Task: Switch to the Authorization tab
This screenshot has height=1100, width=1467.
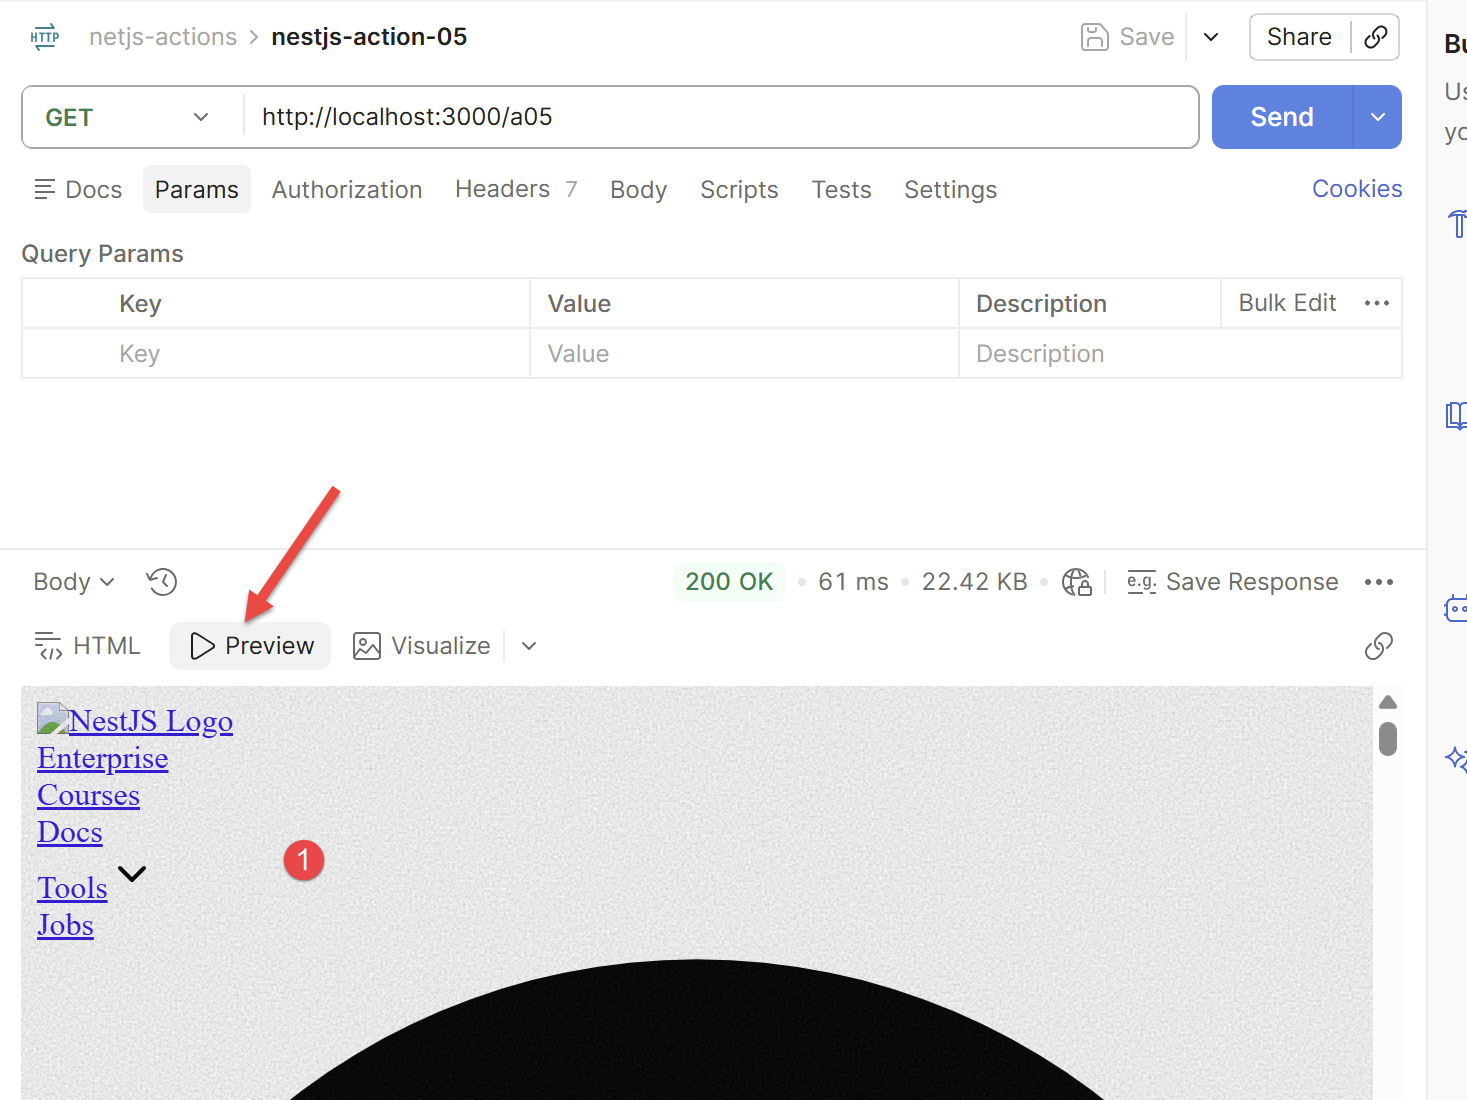Action: 347,189
